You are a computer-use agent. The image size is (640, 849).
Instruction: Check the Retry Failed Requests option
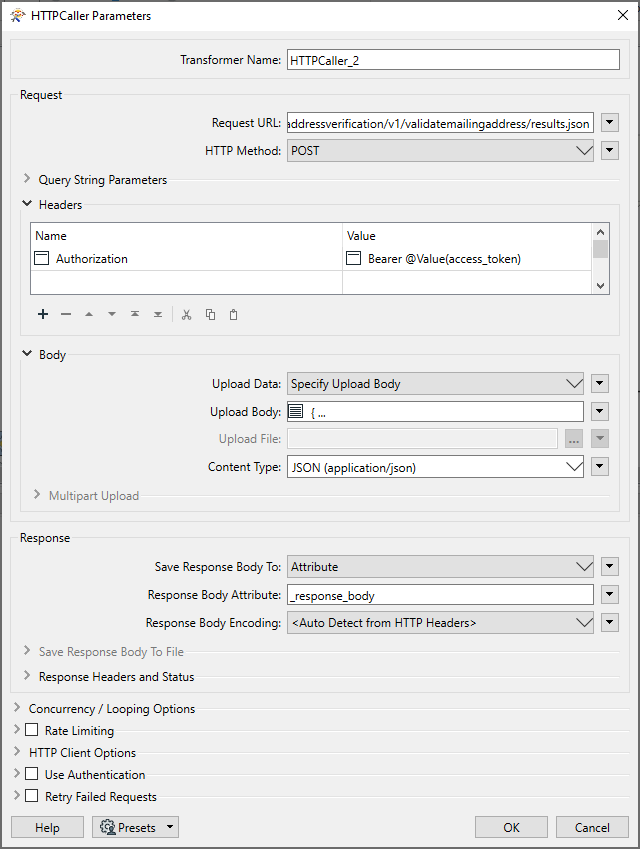pos(32,797)
